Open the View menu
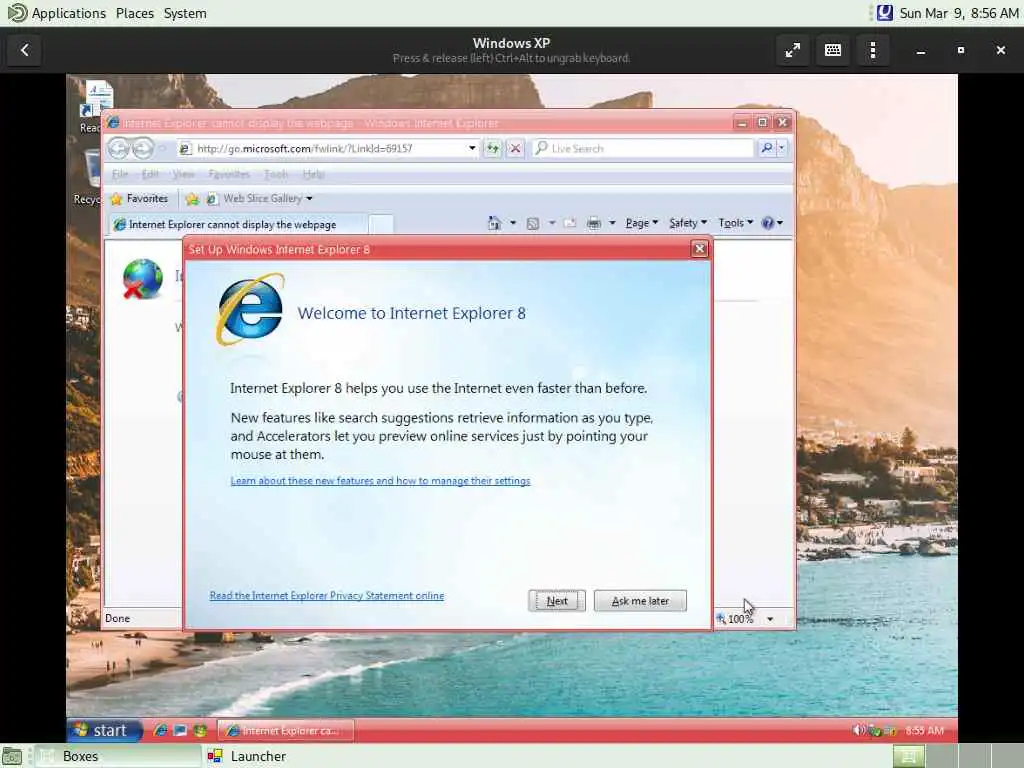This screenshot has width=1024, height=768. tap(184, 174)
